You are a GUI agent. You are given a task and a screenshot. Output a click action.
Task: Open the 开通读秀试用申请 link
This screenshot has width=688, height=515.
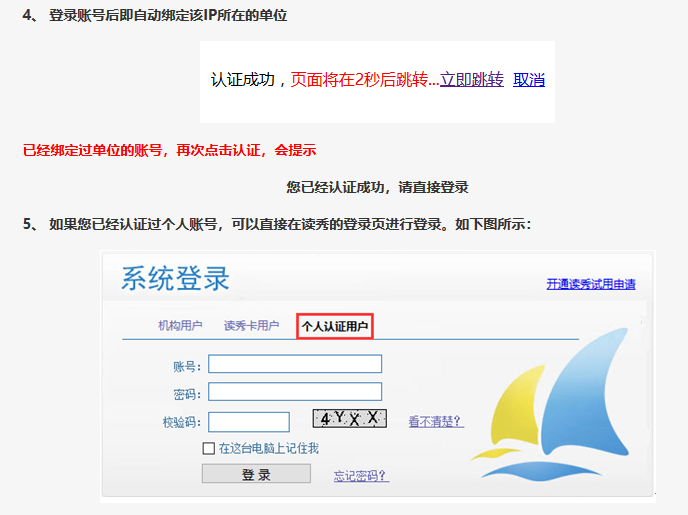pos(590,284)
